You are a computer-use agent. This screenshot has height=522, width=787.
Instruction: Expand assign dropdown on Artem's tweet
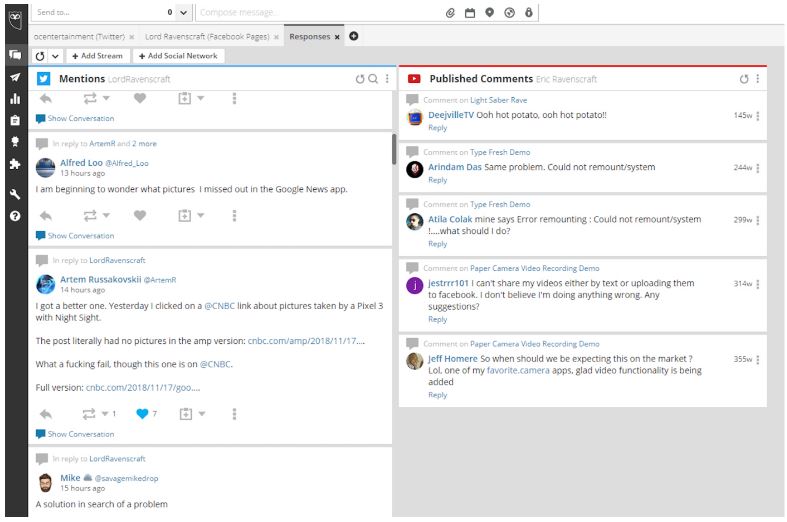tap(202, 414)
